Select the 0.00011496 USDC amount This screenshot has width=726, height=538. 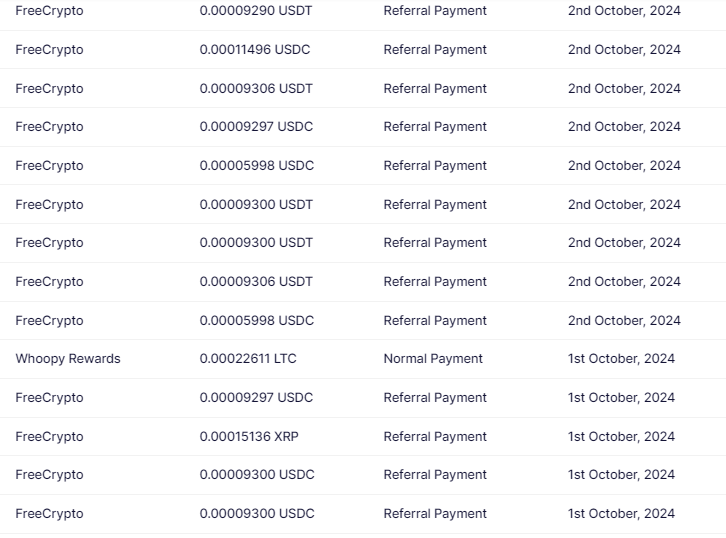coord(256,50)
